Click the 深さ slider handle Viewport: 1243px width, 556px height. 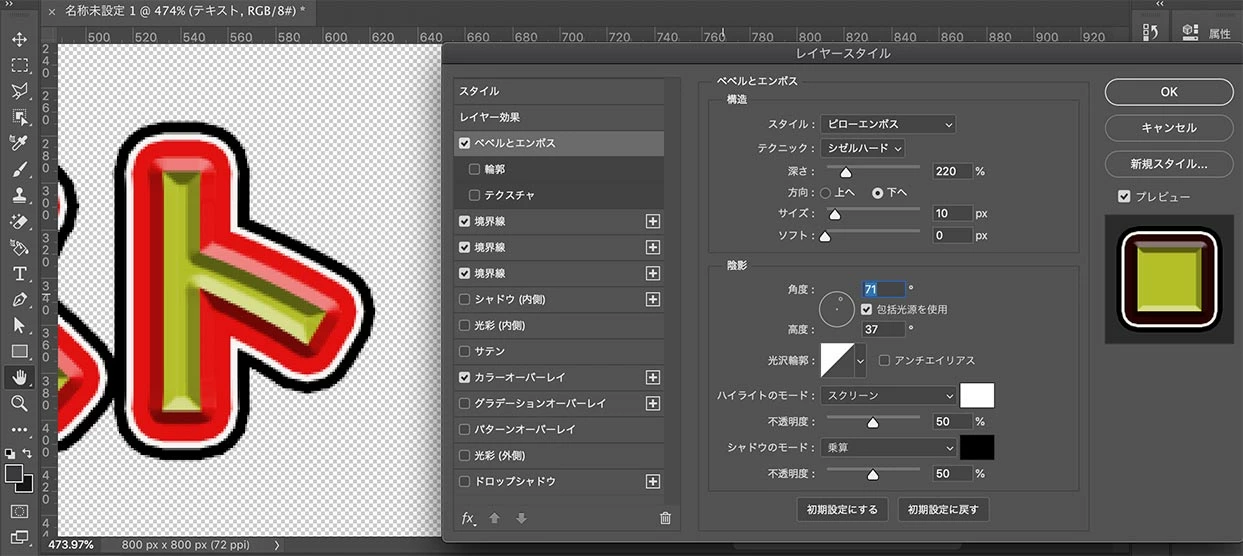846,172
